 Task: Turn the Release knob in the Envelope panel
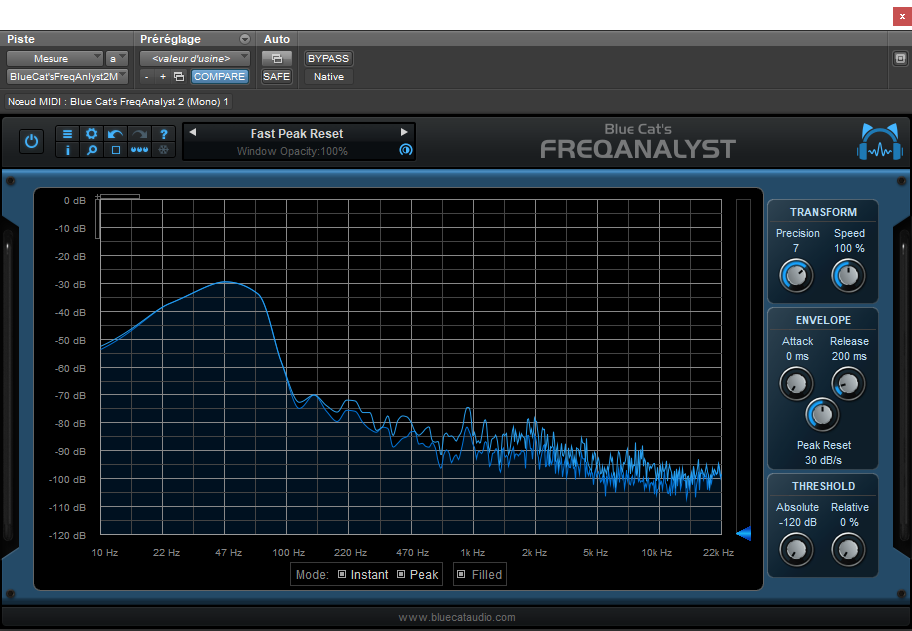[848, 383]
